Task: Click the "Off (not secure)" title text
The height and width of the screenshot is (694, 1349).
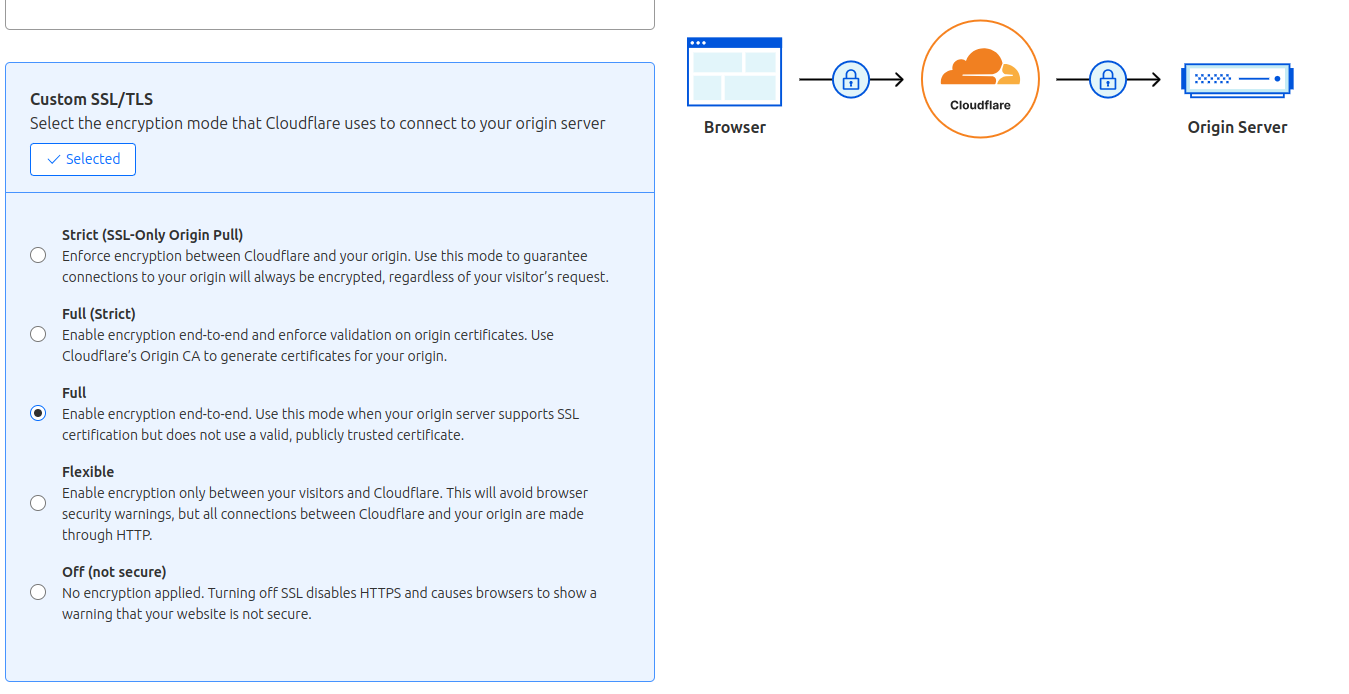Action: pyautogui.click(x=114, y=572)
